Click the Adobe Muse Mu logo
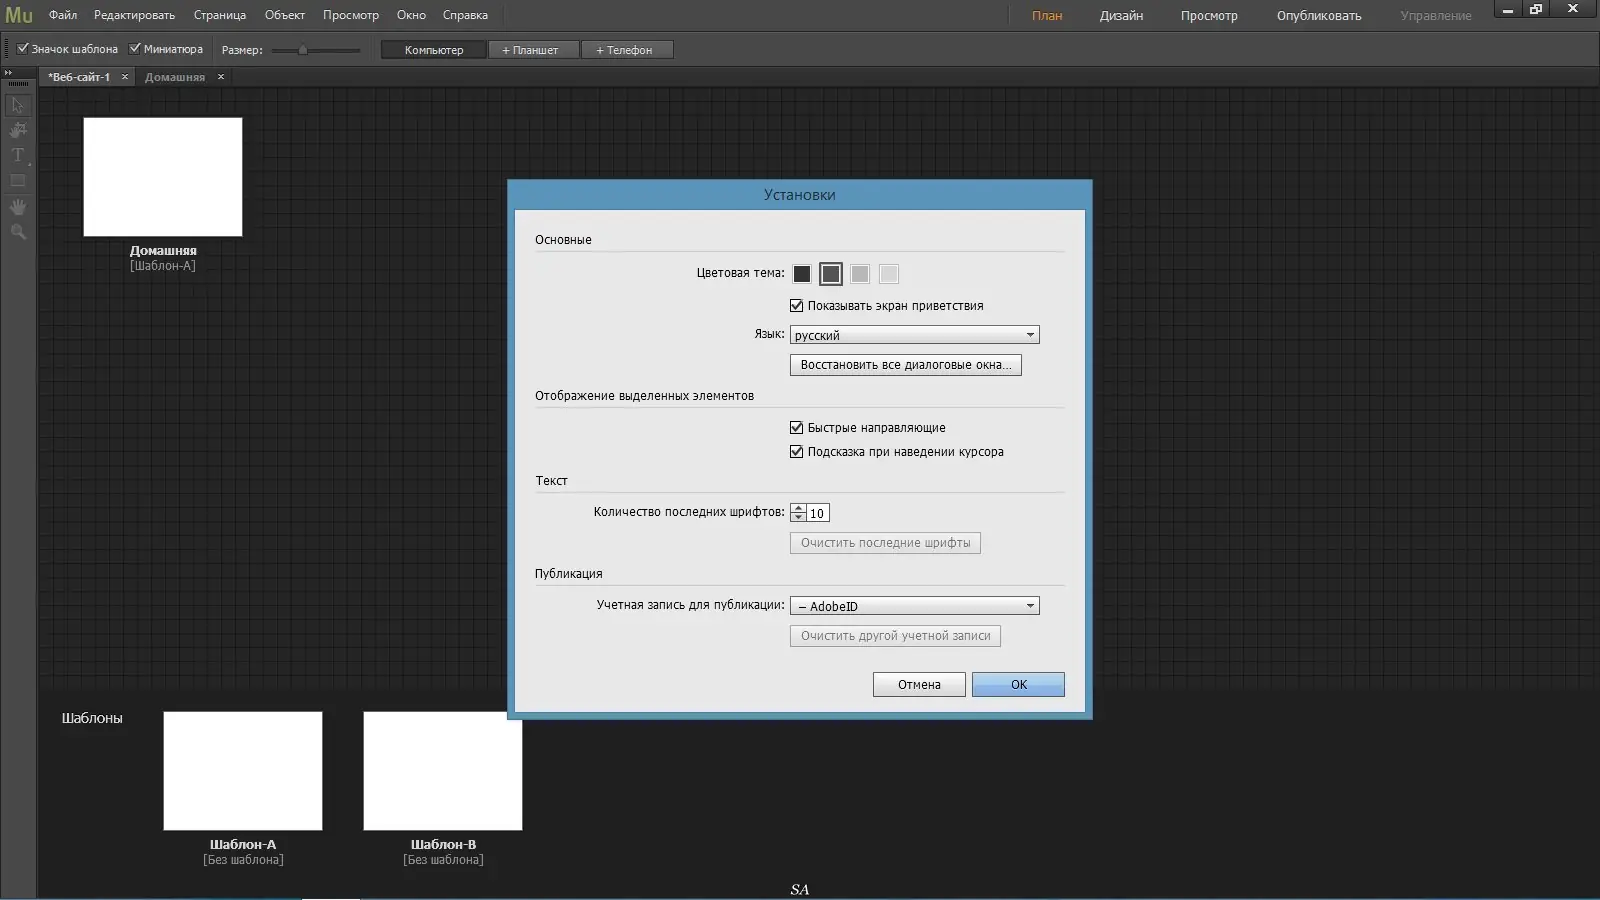Image resolution: width=1600 pixels, height=900 pixels. (x=19, y=15)
